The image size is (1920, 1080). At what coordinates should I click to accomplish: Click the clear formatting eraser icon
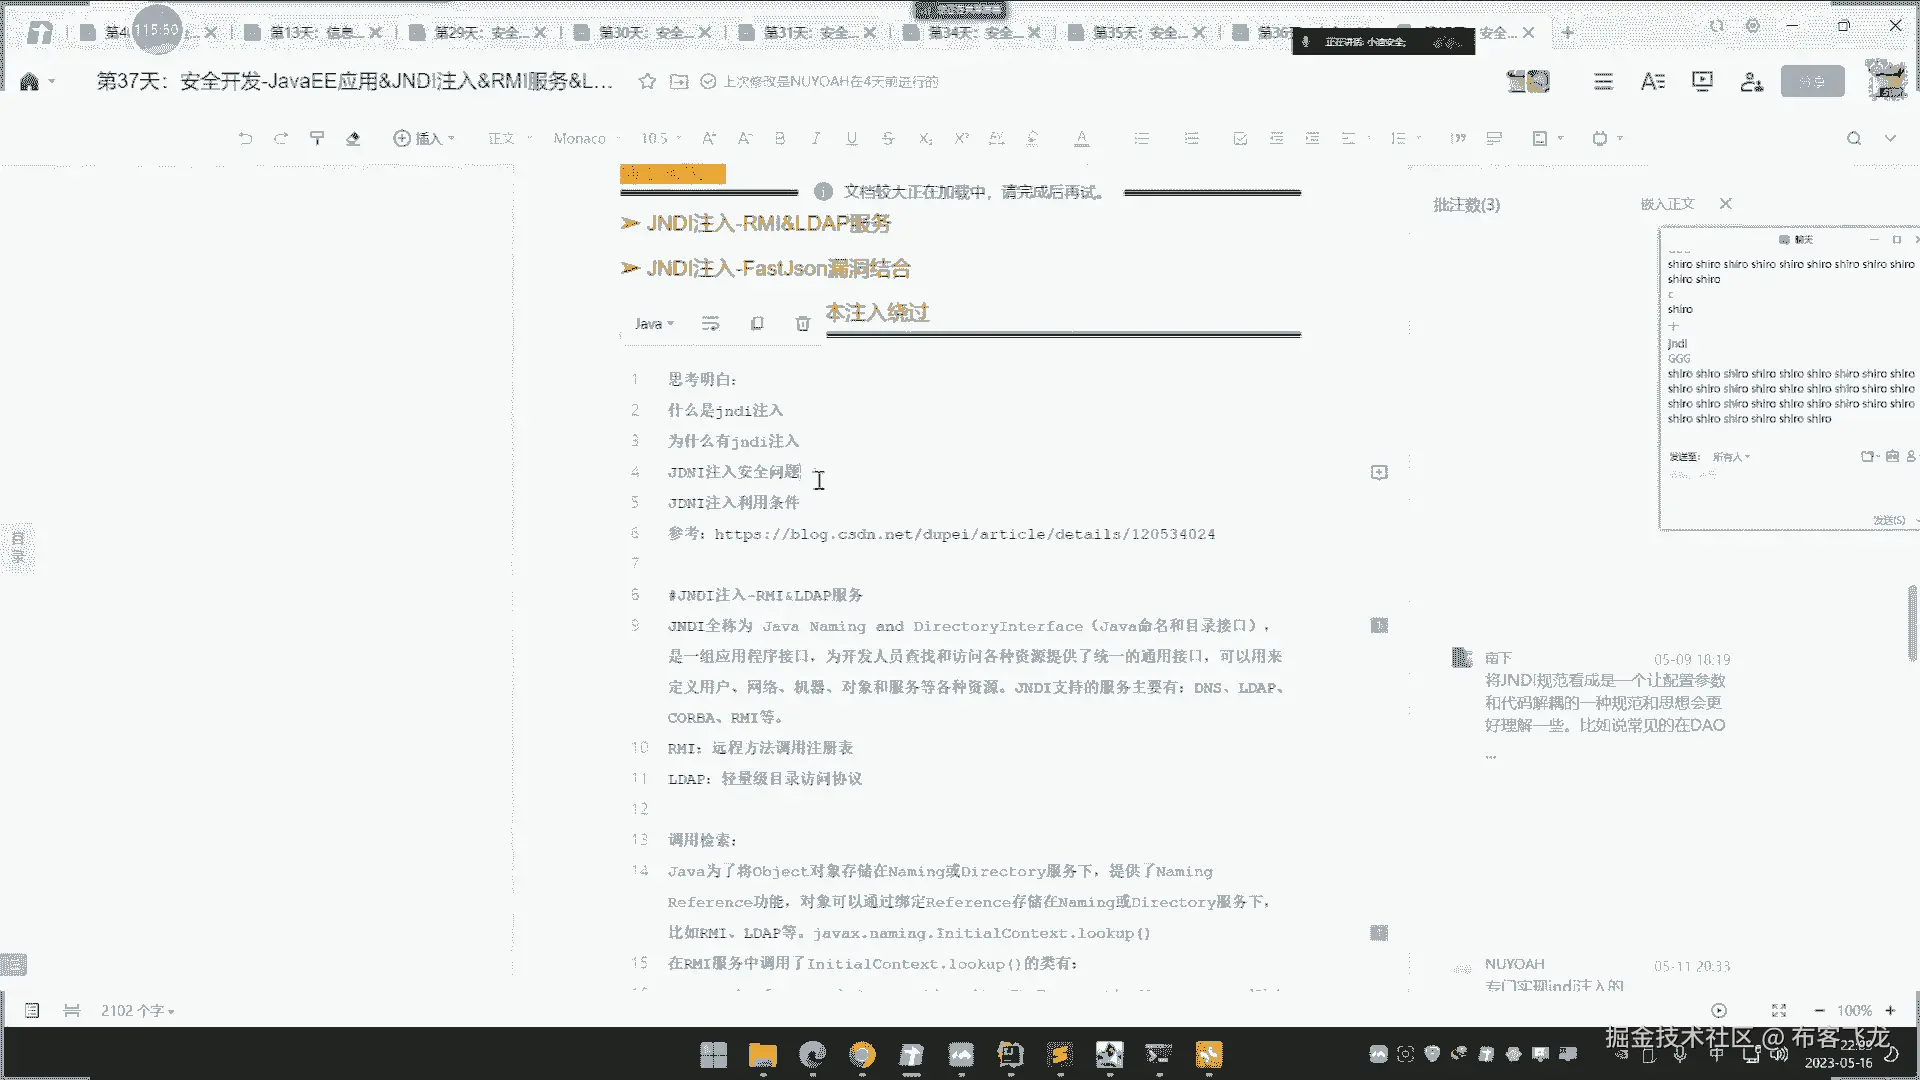click(x=353, y=139)
